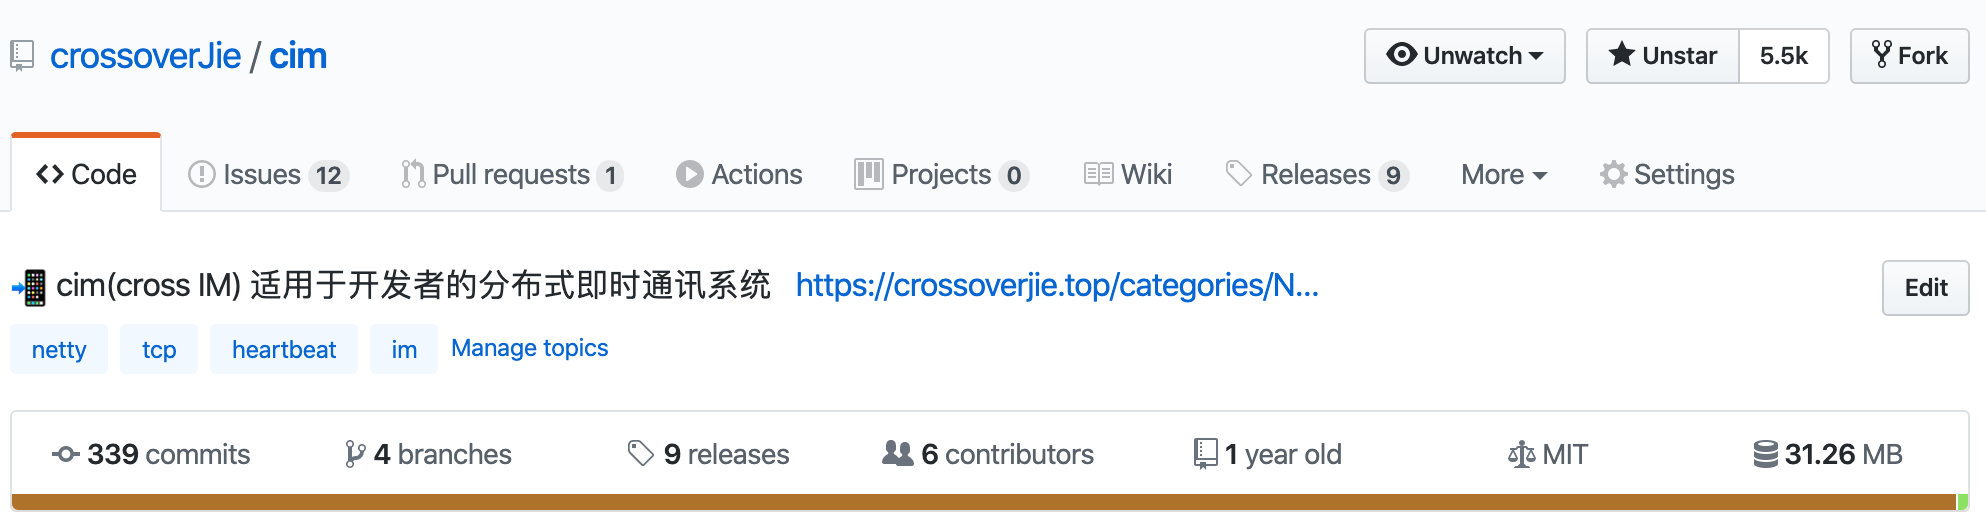1986x522 pixels.
Task: Switch to the Pull requests tab
Action: 512,175
